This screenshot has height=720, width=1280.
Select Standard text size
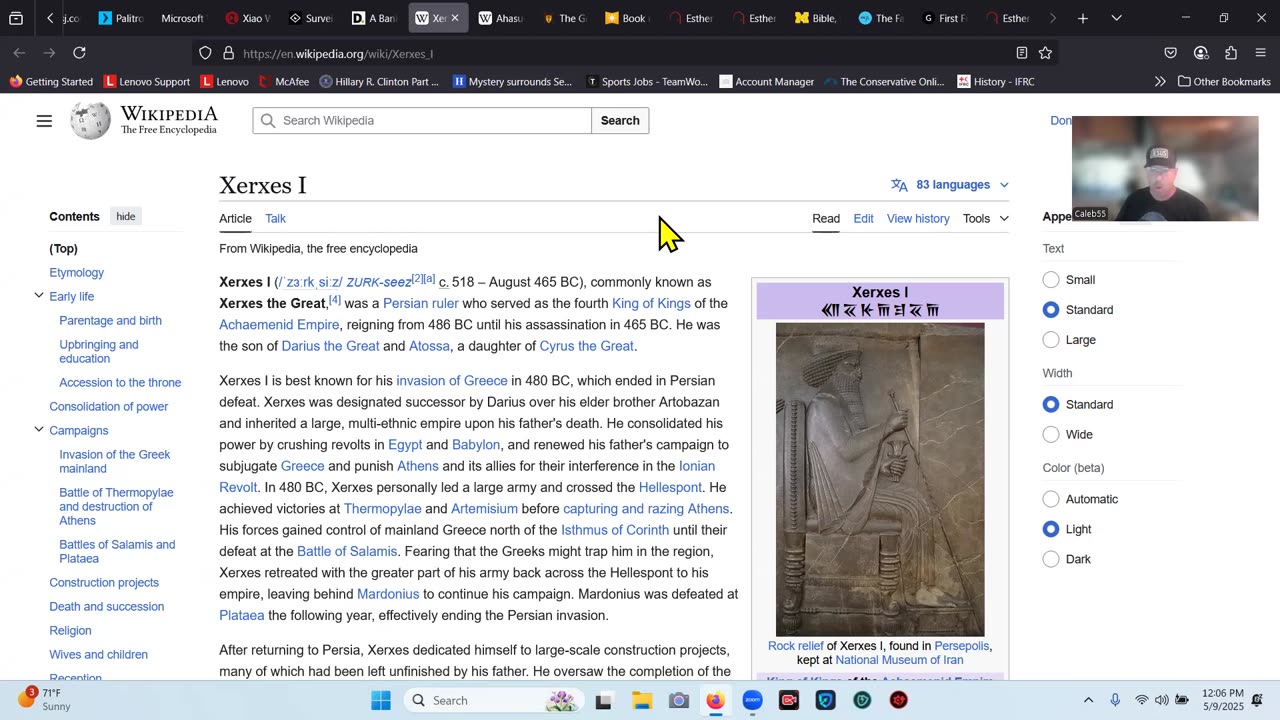[1051, 310]
